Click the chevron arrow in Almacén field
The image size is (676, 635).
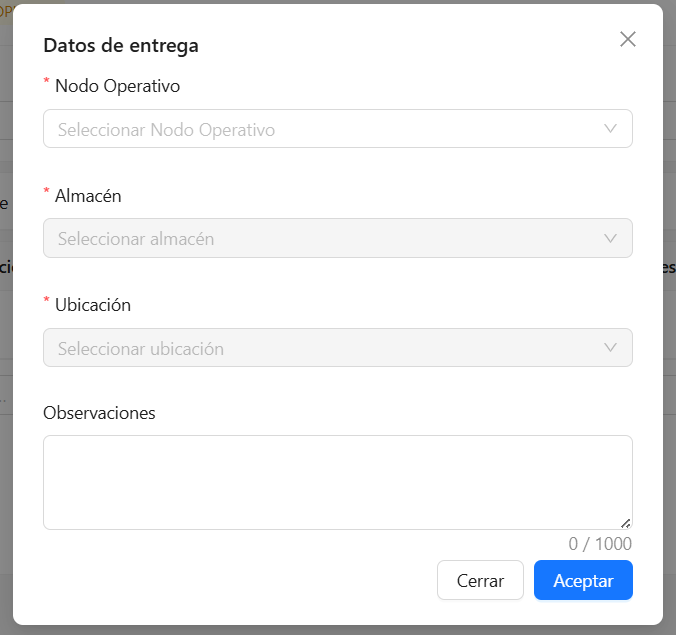(610, 238)
